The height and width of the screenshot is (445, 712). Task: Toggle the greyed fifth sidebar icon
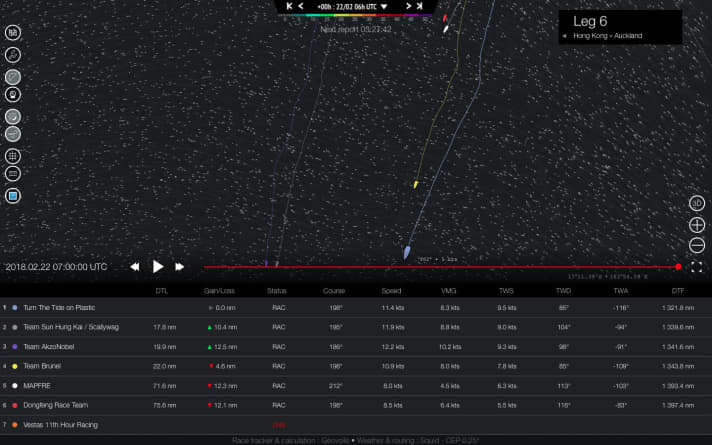pos(13,117)
